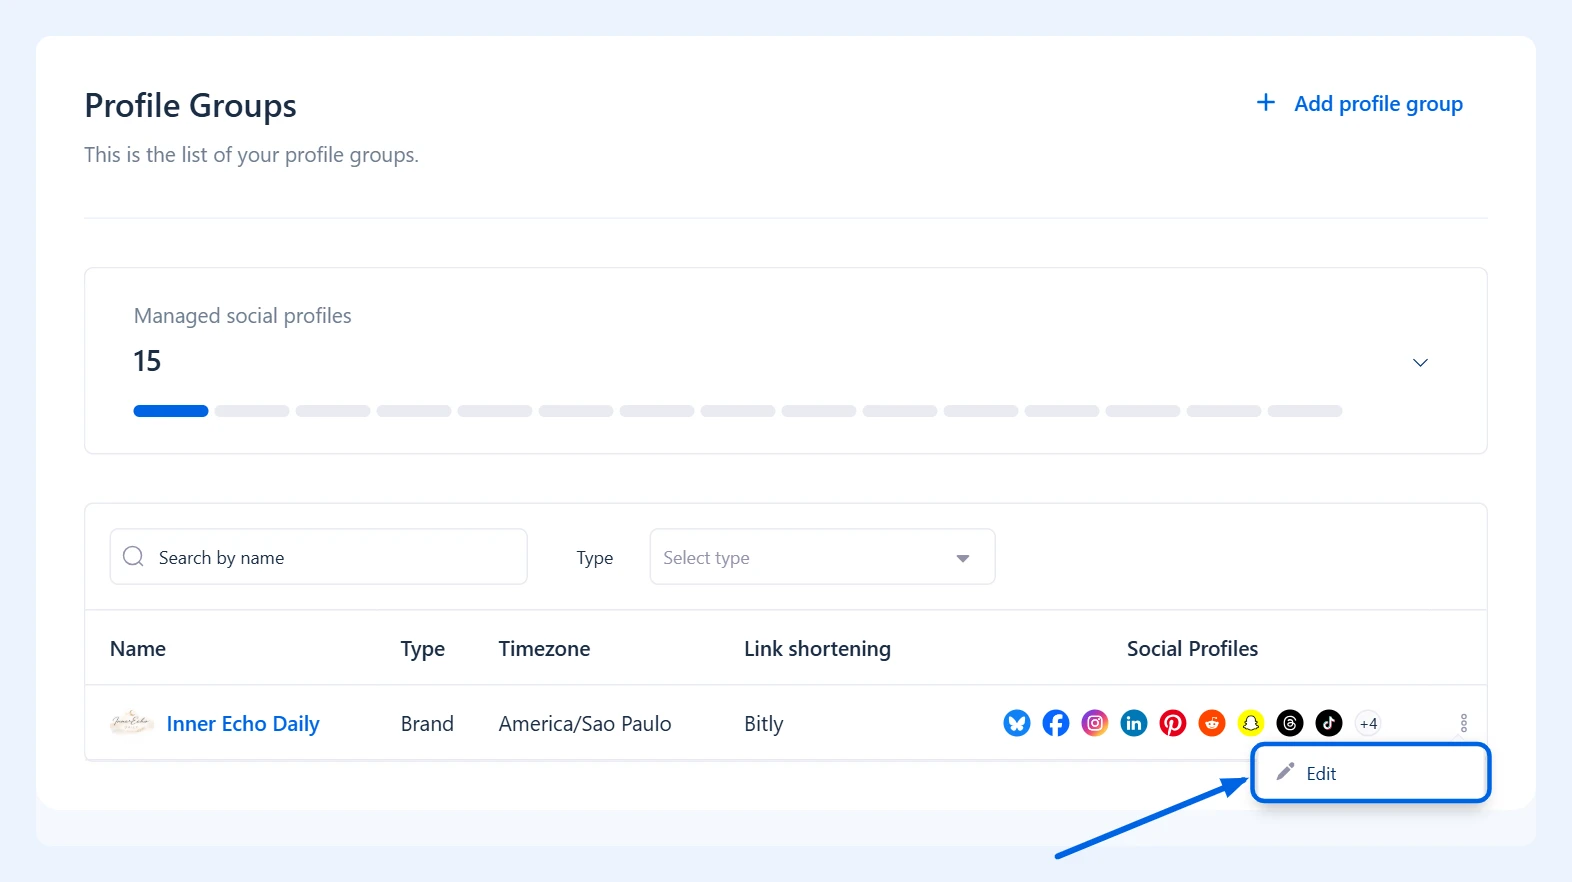Click the Inner Echo Daily logo thumbnail

tap(131, 722)
